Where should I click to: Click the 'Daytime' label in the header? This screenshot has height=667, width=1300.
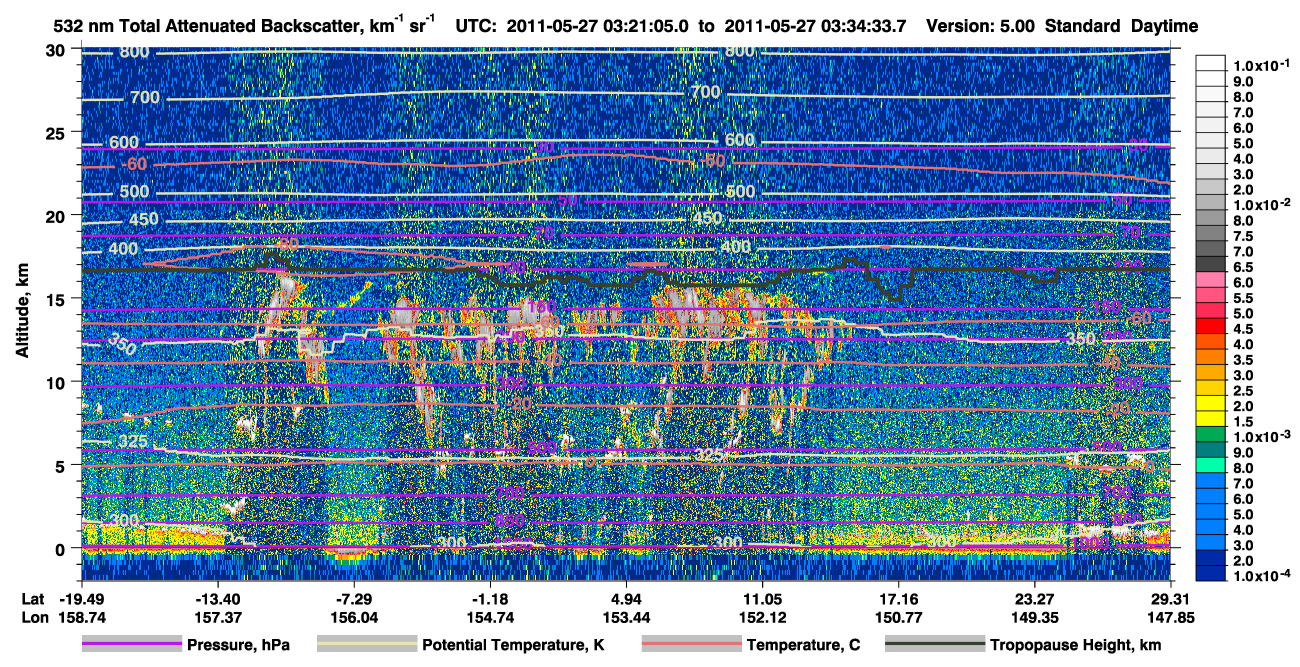[1165, 27]
